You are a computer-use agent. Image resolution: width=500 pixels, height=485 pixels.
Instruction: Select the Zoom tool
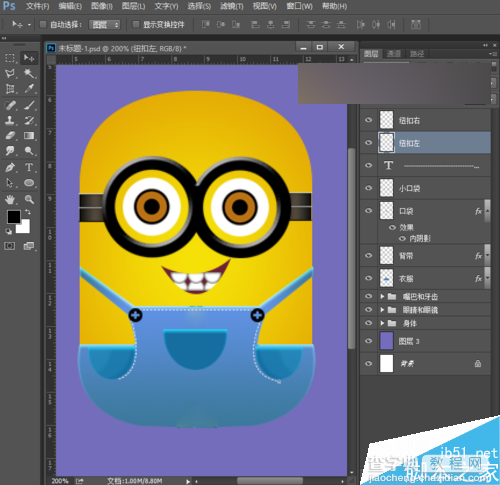29,199
